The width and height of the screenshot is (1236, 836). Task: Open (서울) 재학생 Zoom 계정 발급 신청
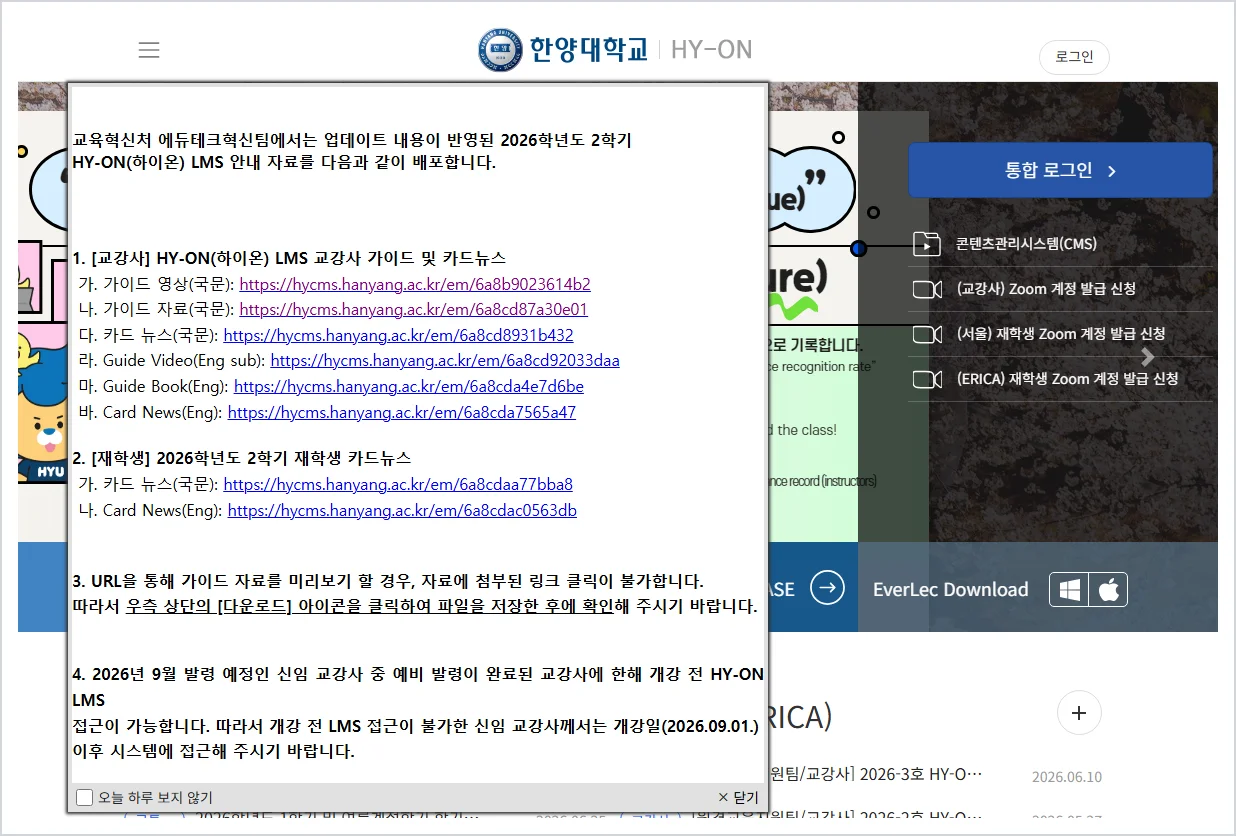(1061, 333)
